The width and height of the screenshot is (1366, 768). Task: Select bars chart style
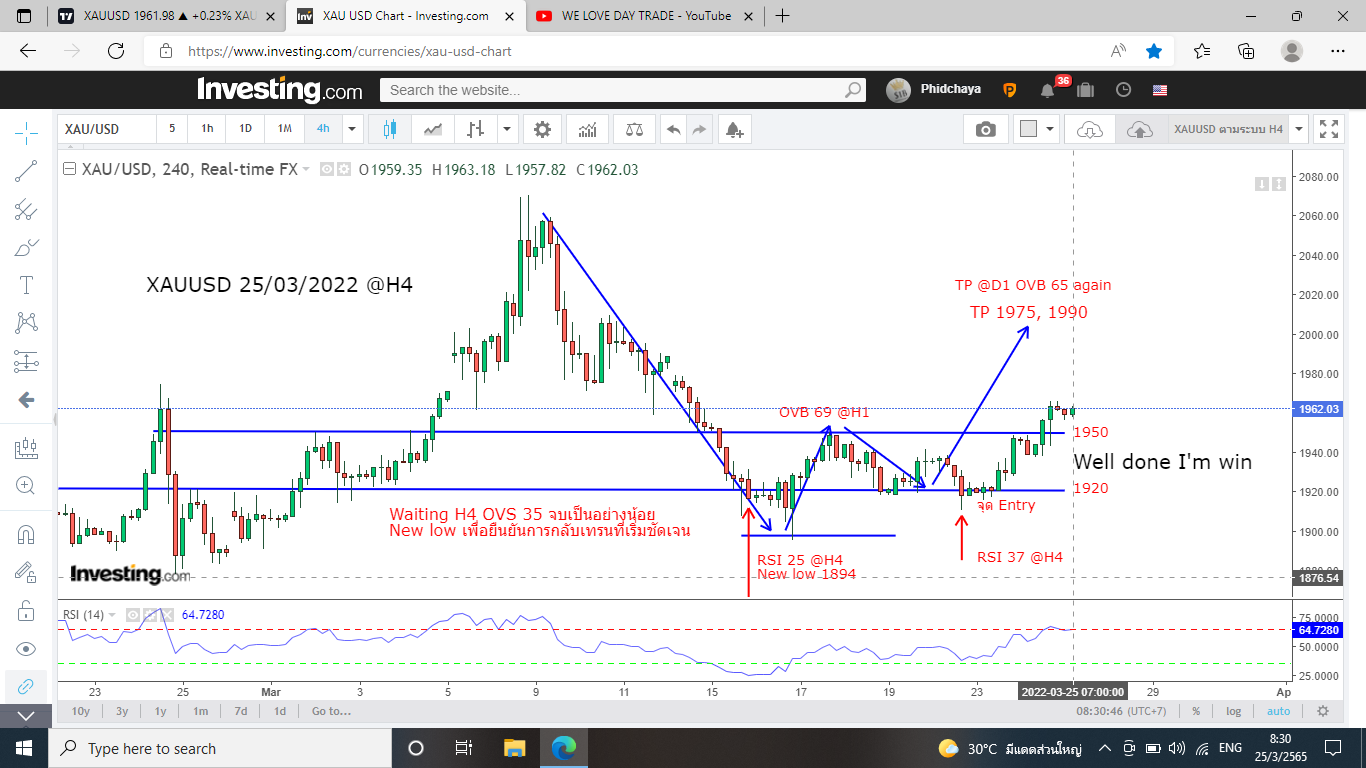coord(477,129)
